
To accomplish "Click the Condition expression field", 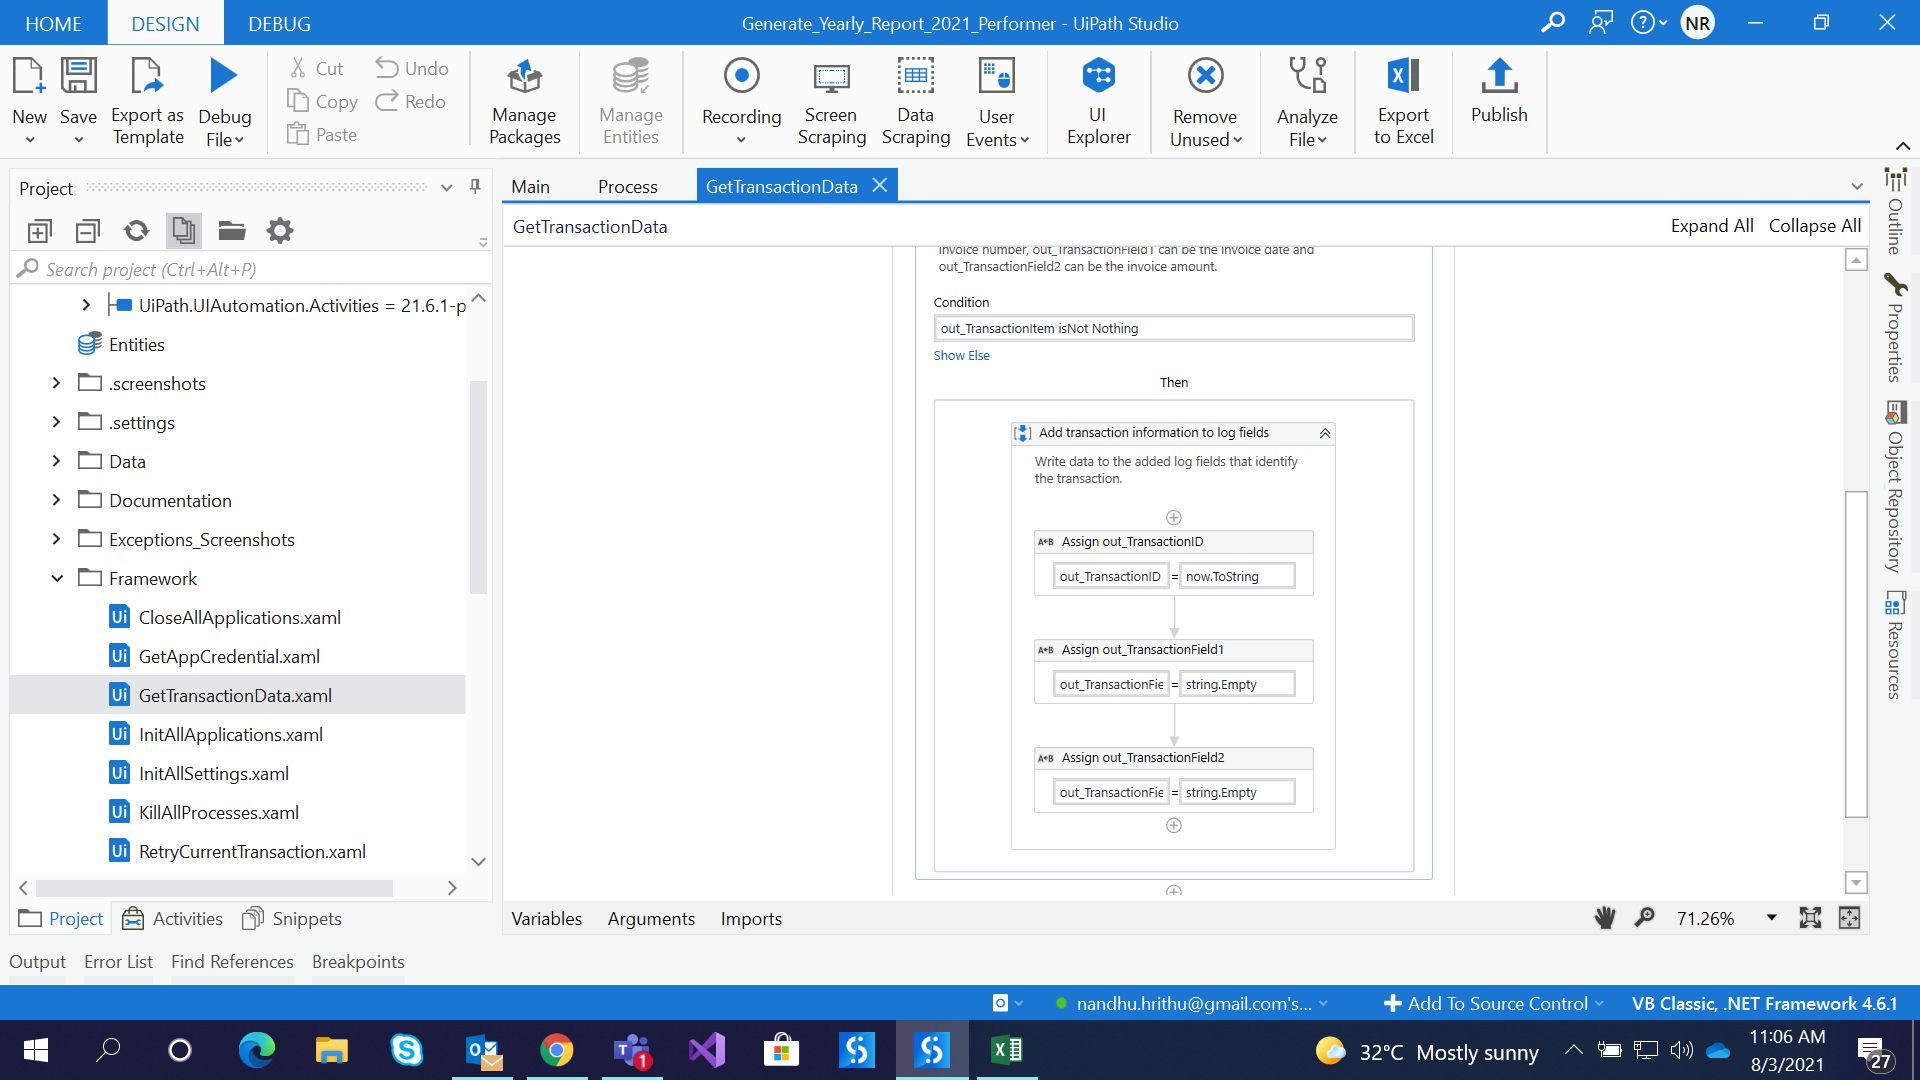I will pos(1172,328).
